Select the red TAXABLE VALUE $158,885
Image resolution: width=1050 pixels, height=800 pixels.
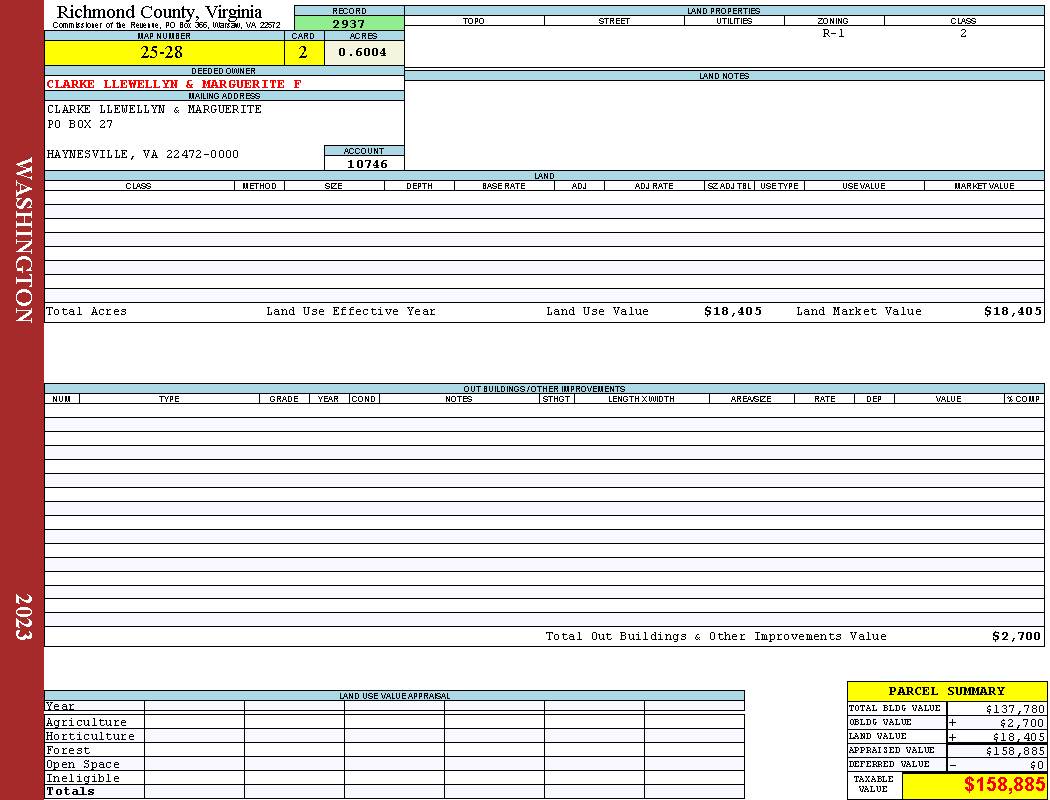(x=1004, y=785)
